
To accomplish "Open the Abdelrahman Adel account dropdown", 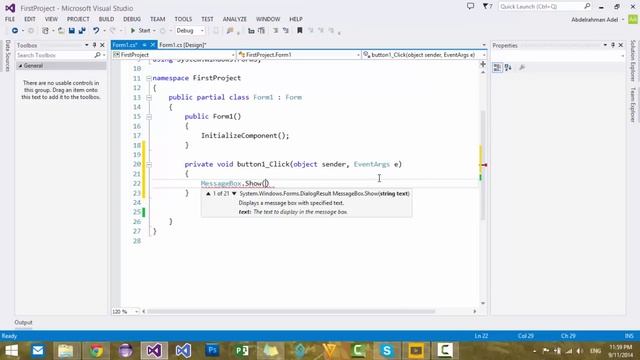I will click(598, 20).
